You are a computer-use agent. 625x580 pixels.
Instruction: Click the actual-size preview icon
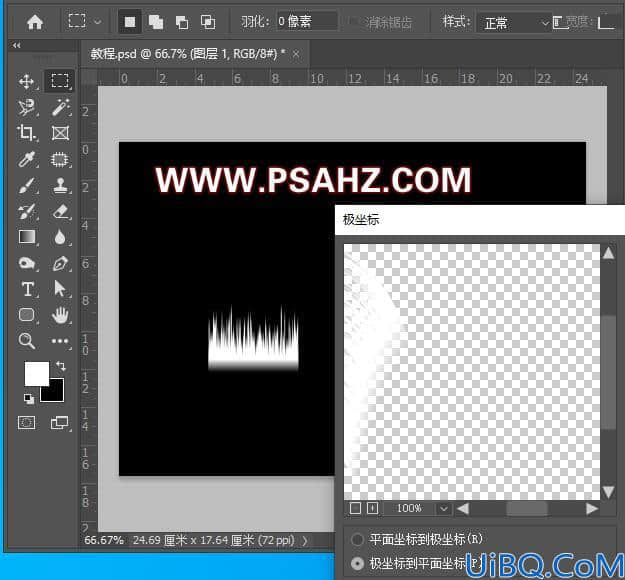pyautogui.click(x=372, y=508)
